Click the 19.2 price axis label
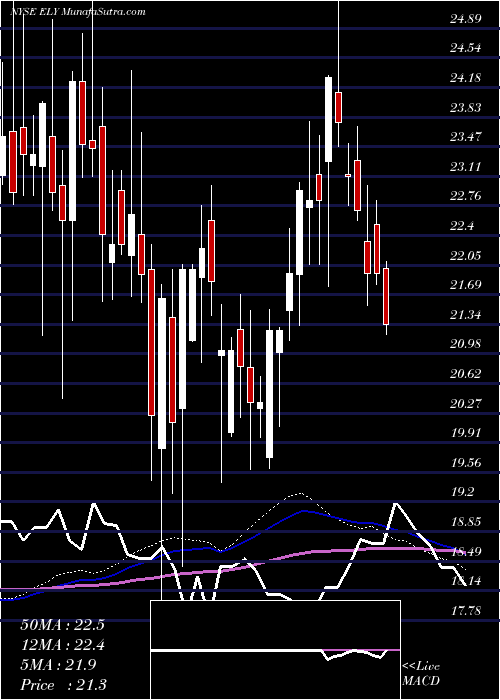 click(x=462, y=492)
